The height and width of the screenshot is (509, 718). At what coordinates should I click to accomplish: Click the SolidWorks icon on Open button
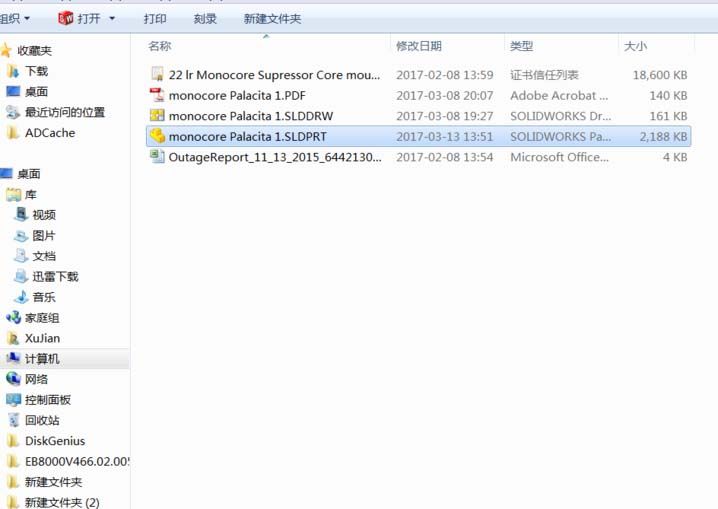(x=65, y=18)
